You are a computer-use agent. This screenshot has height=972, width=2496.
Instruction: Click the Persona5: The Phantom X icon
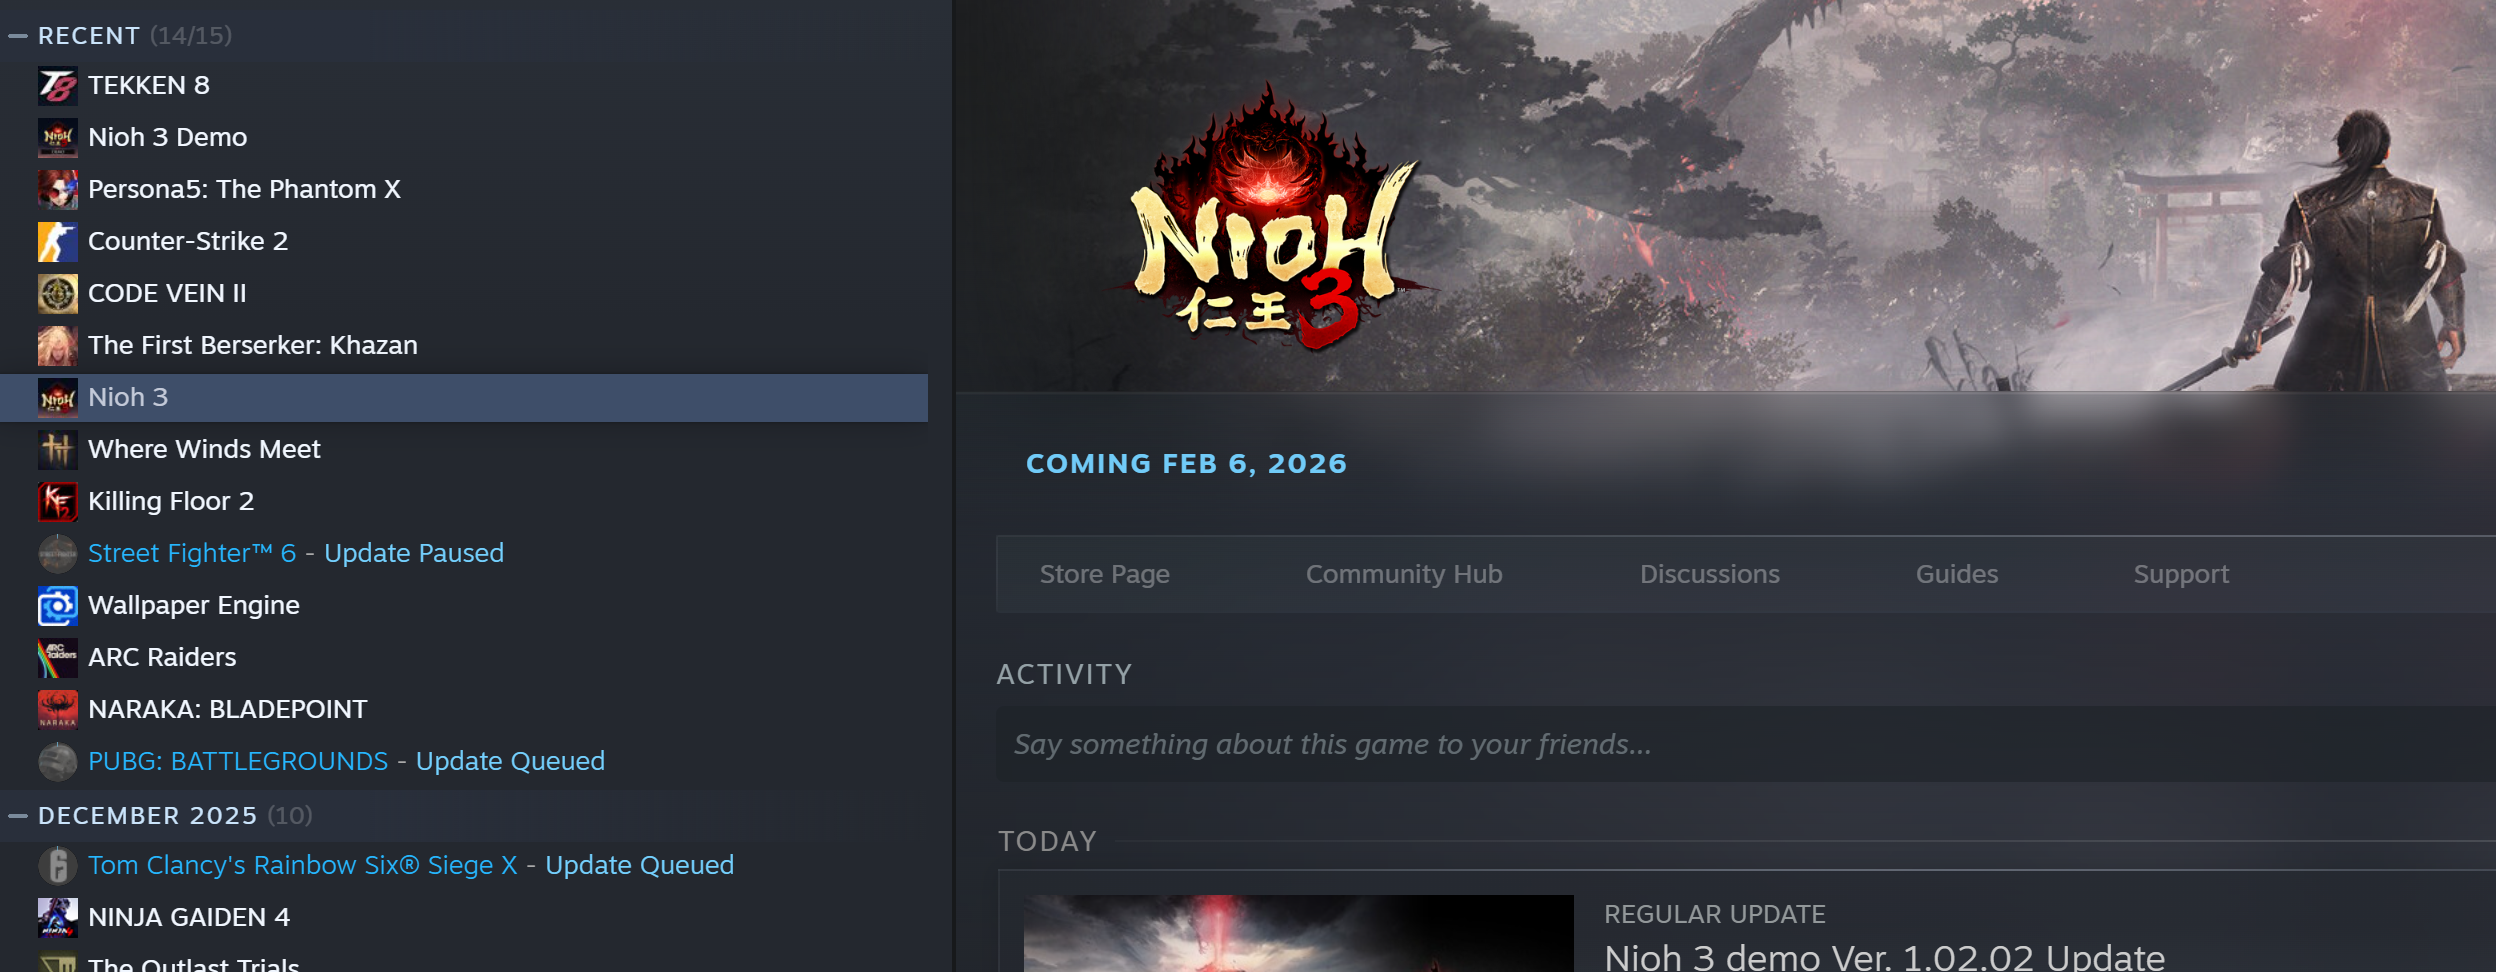pyautogui.click(x=57, y=189)
